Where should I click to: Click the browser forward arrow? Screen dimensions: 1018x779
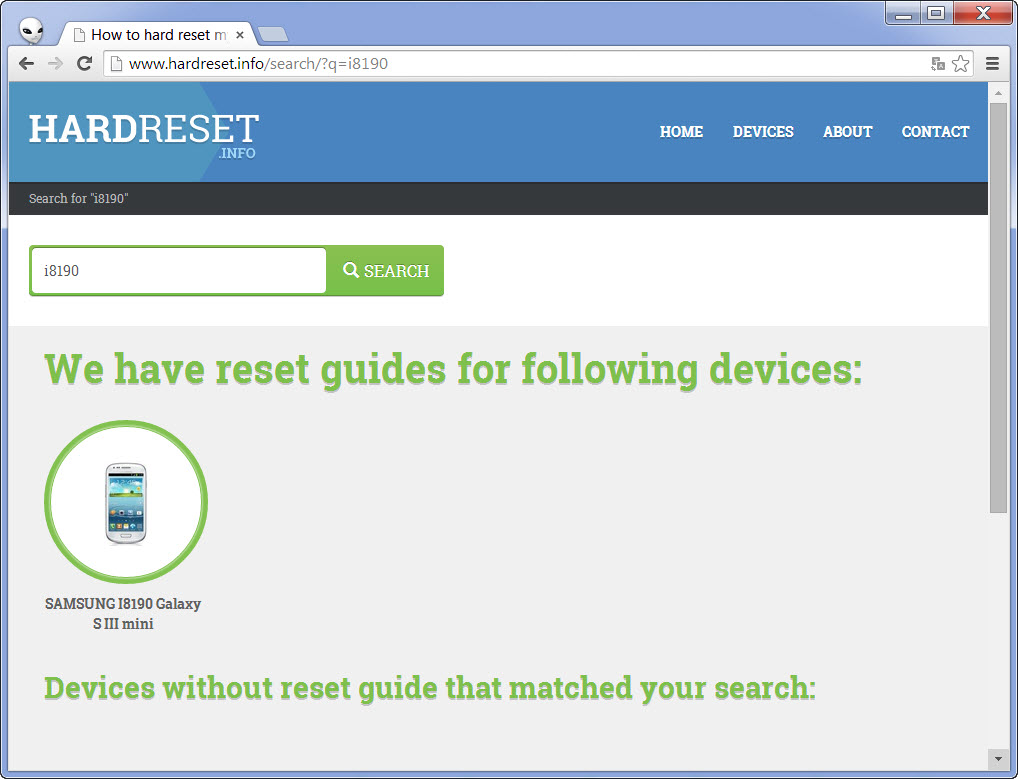coord(56,64)
